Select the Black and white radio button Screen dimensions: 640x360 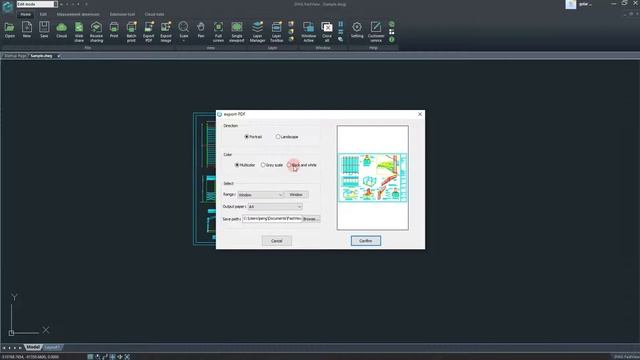coord(289,165)
